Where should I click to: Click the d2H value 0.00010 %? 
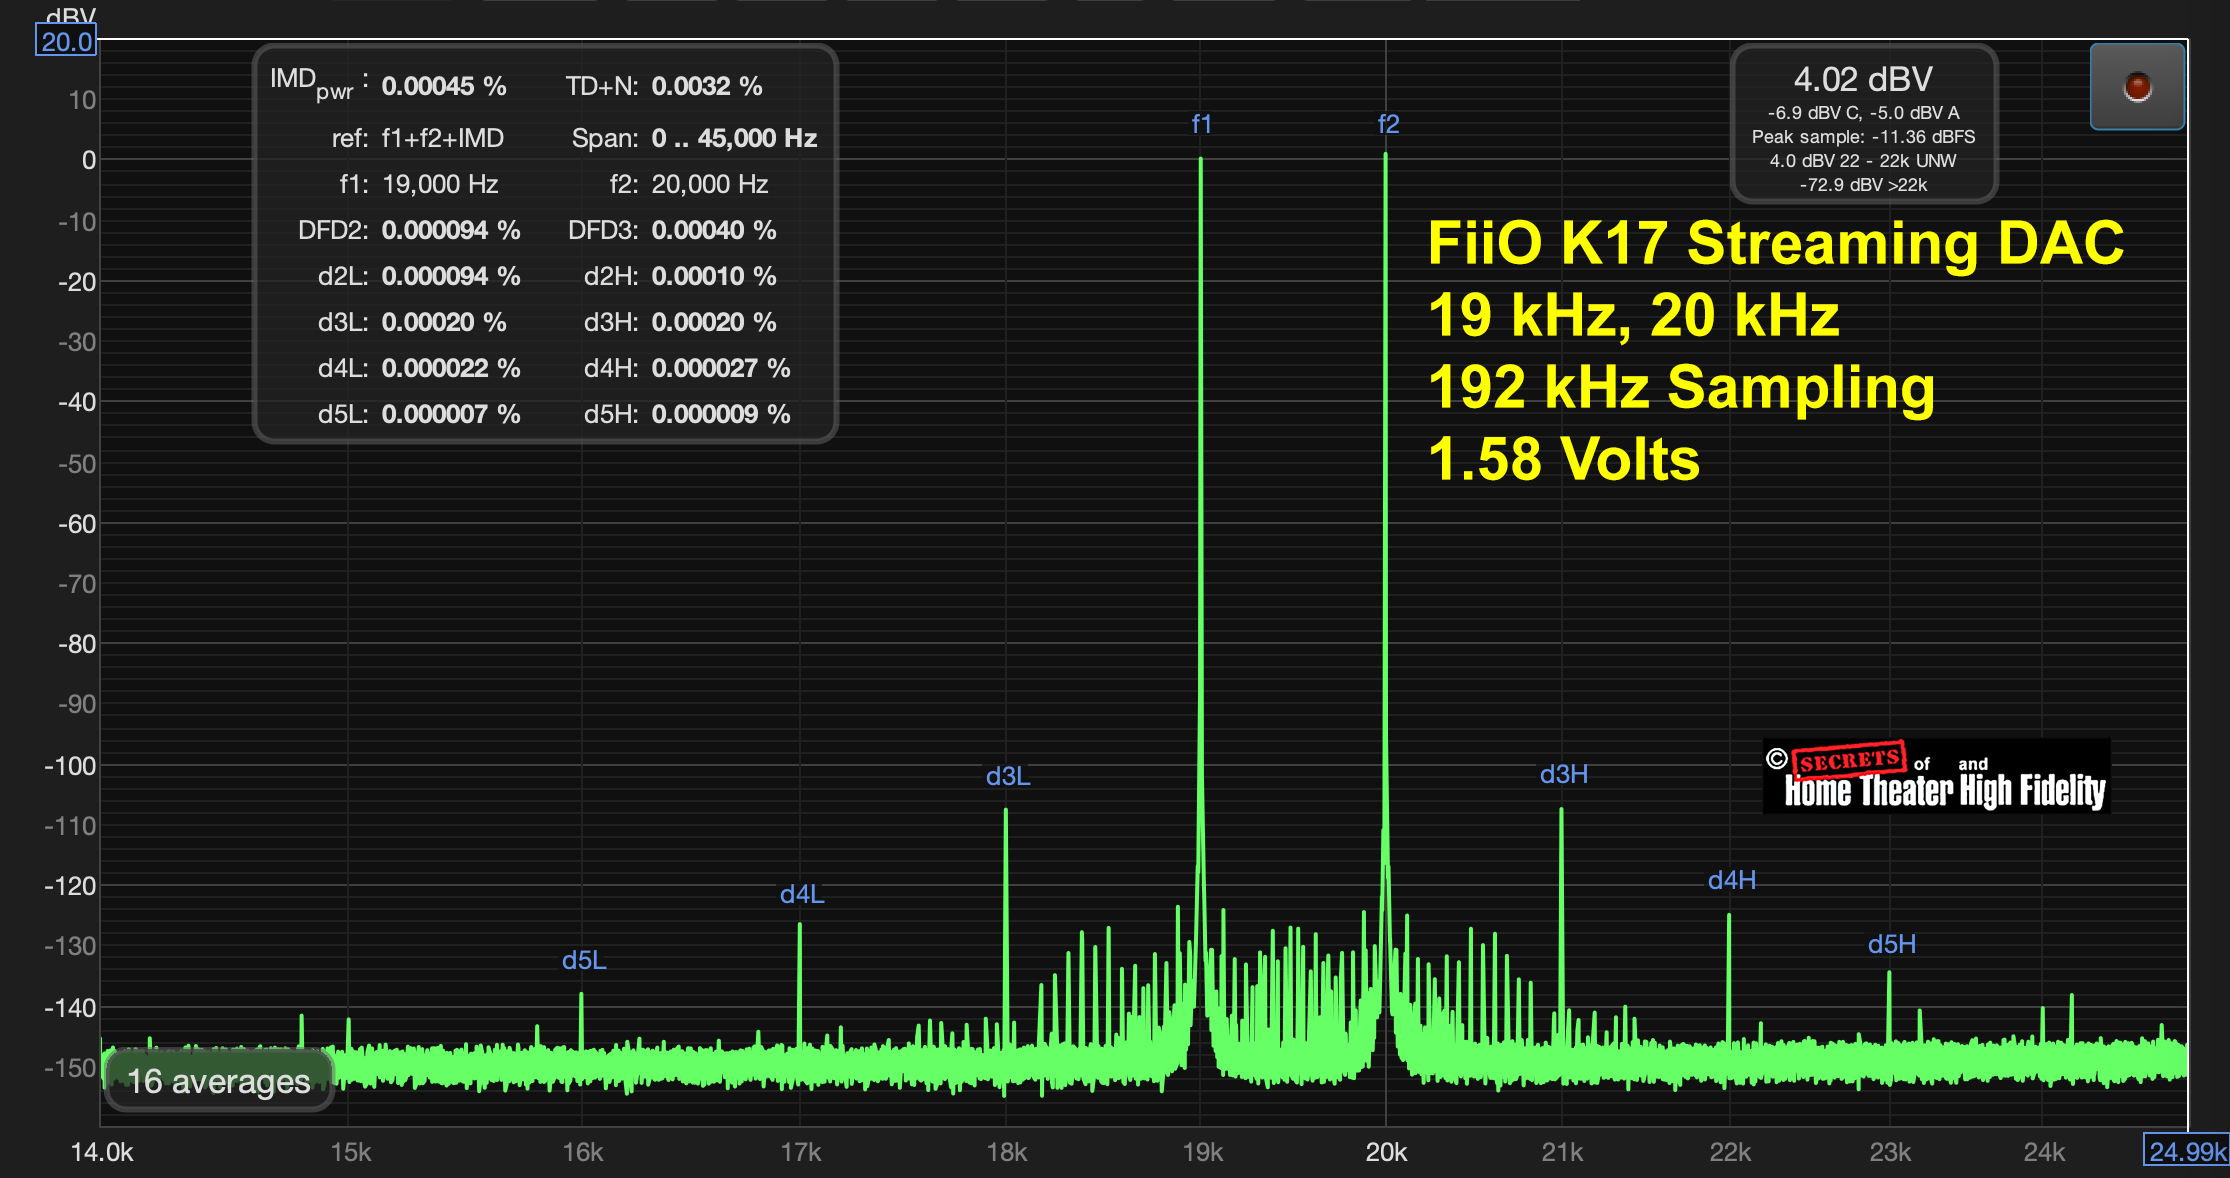[x=714, y=276]
